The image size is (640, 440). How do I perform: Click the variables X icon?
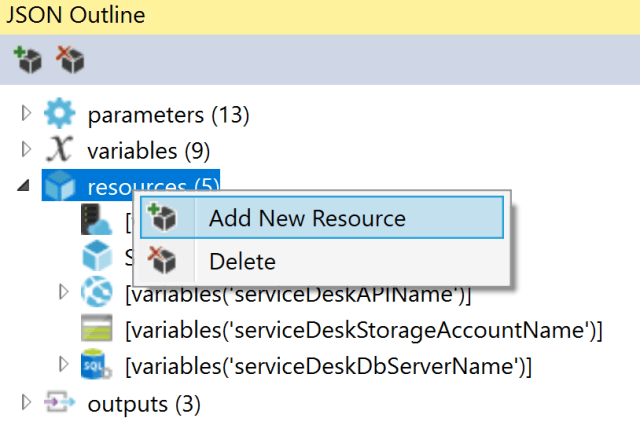pos(60,150)
